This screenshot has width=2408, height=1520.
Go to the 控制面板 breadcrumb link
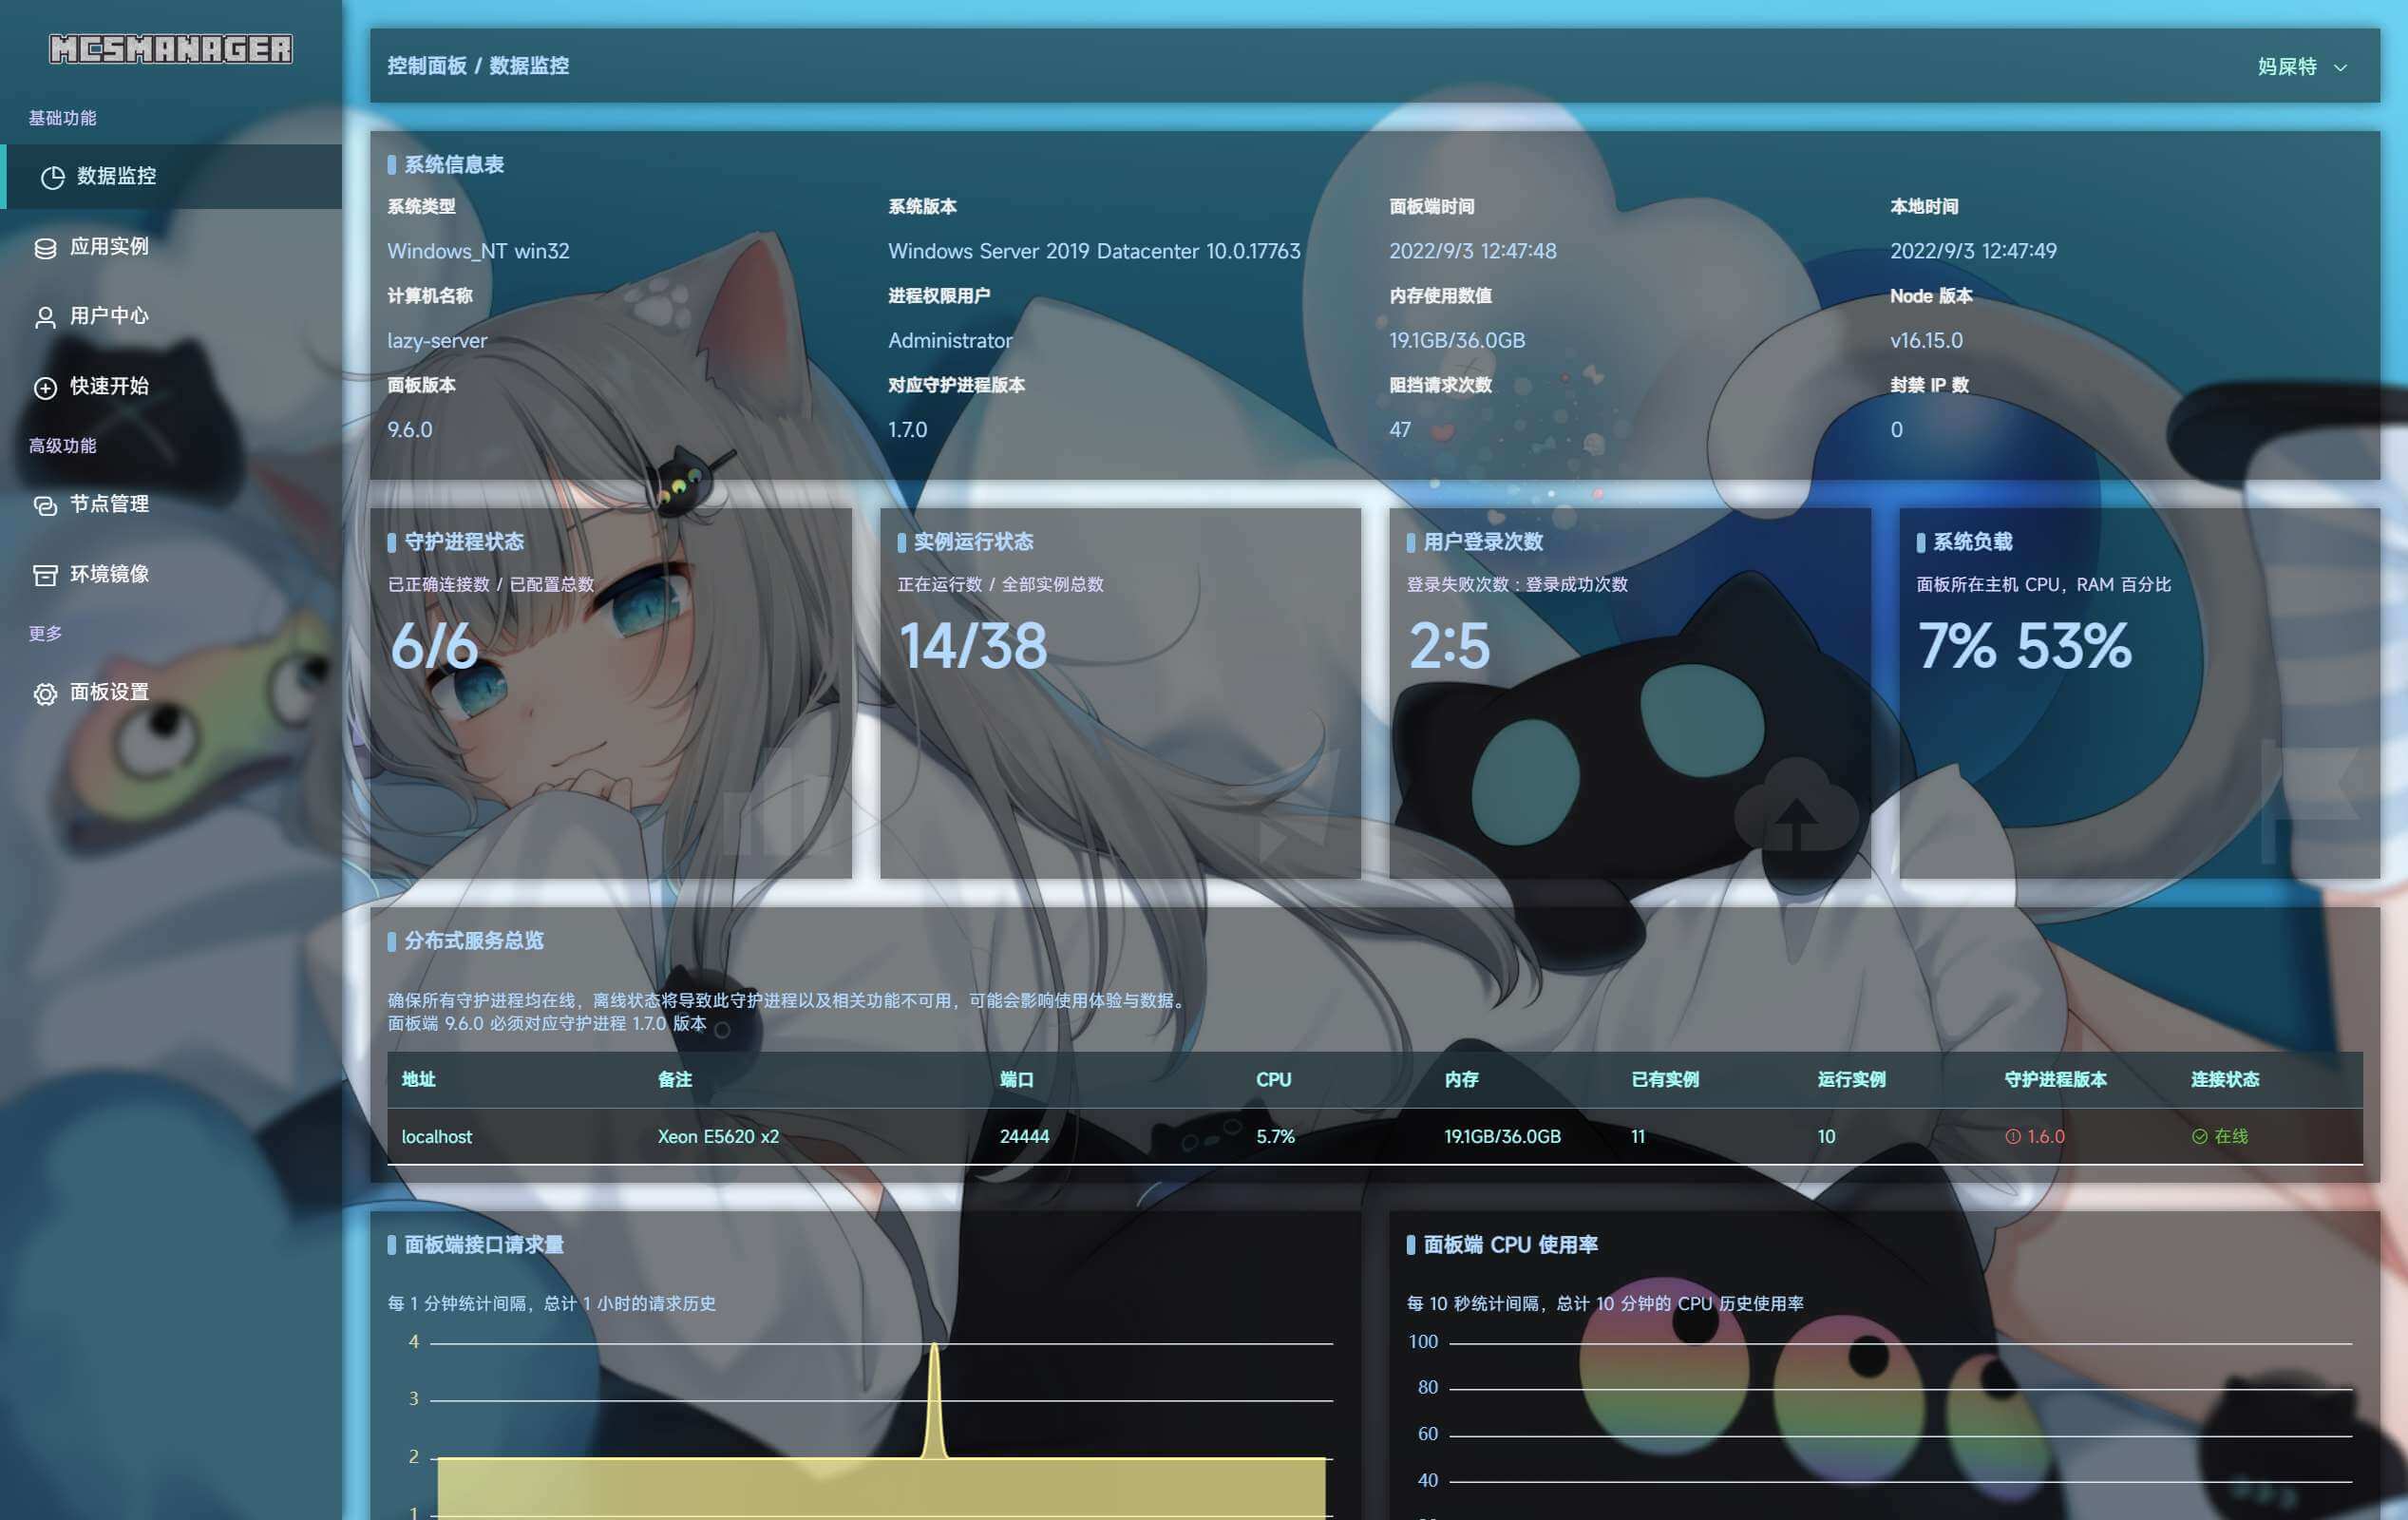tap(427, 66)
